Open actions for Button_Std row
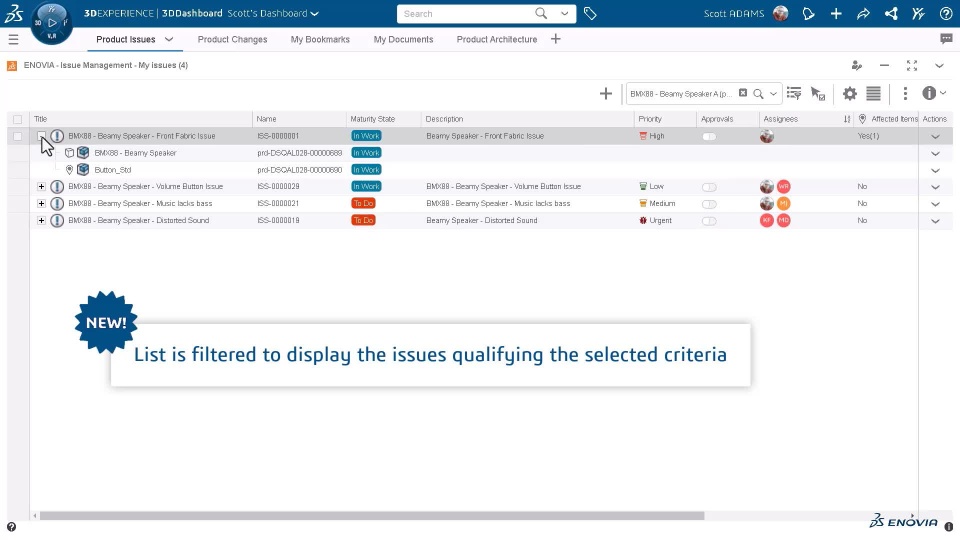The image size is (960, 540). tap(936, 170)
